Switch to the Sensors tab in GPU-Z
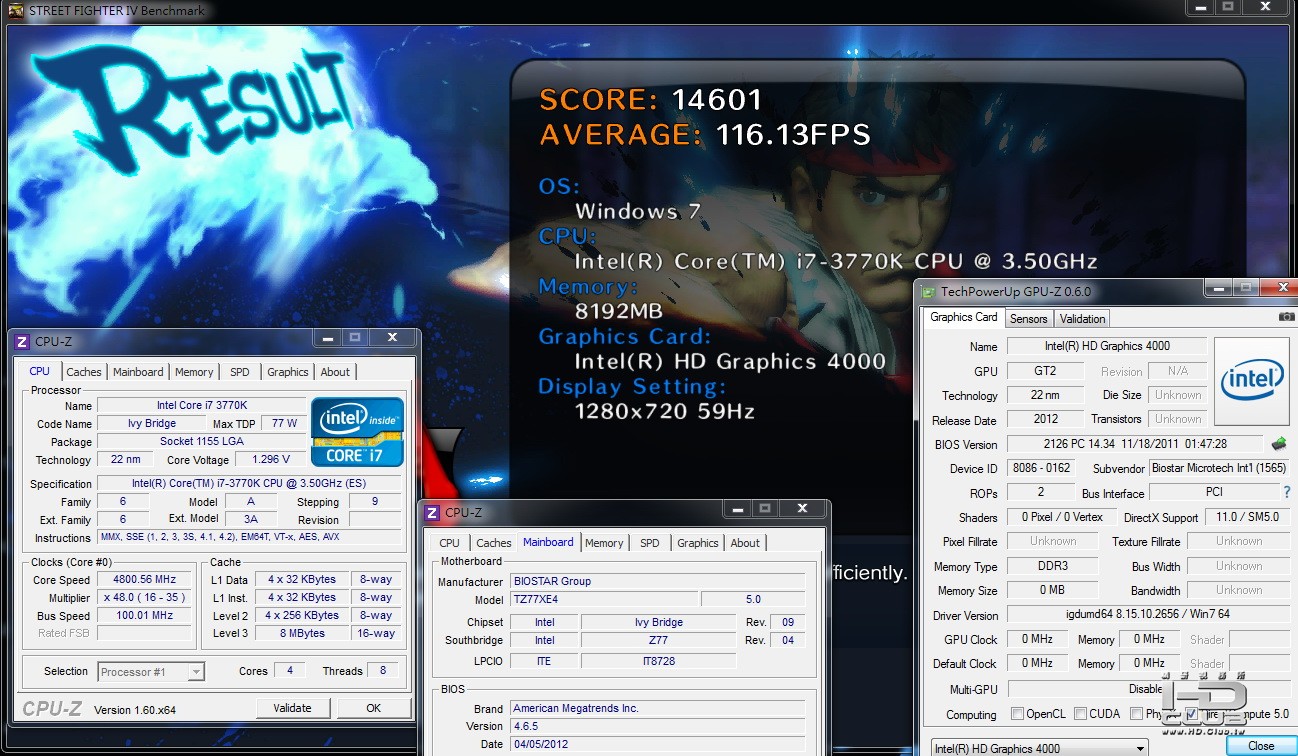The height and width of the screenshot is (756, 1298). pos(1028,319)
